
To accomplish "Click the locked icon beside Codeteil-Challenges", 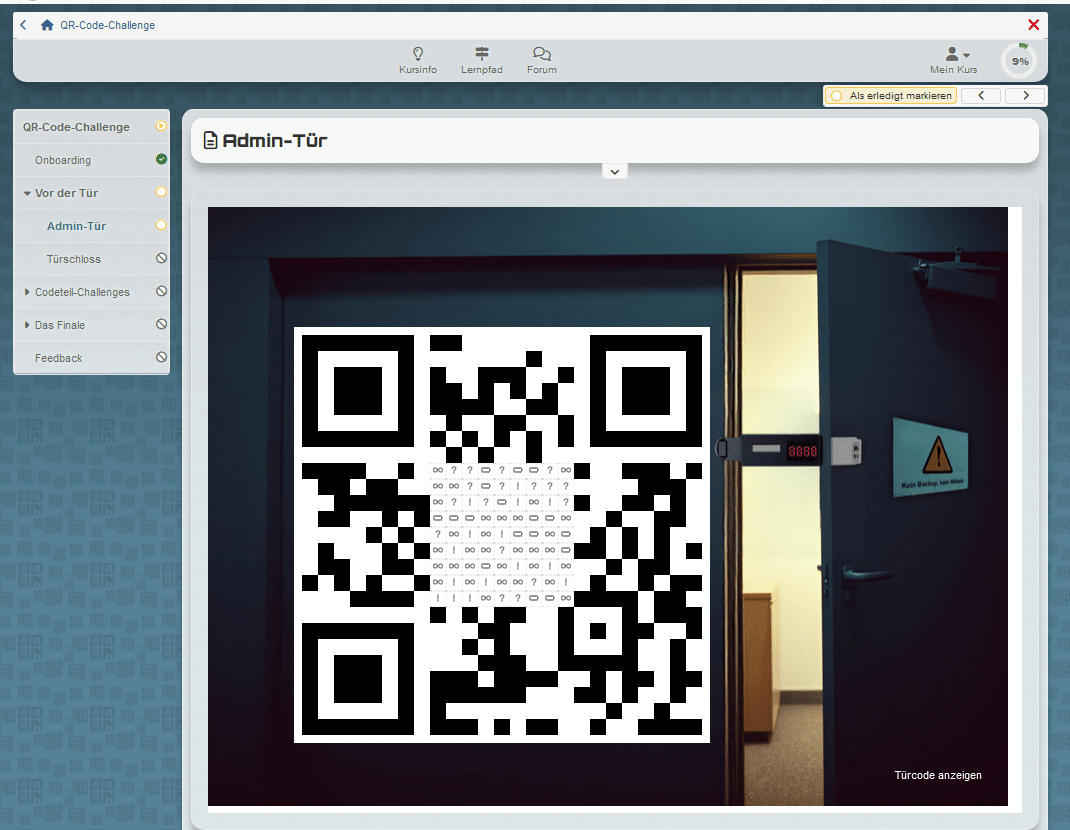I will click(x=161, y=291).
